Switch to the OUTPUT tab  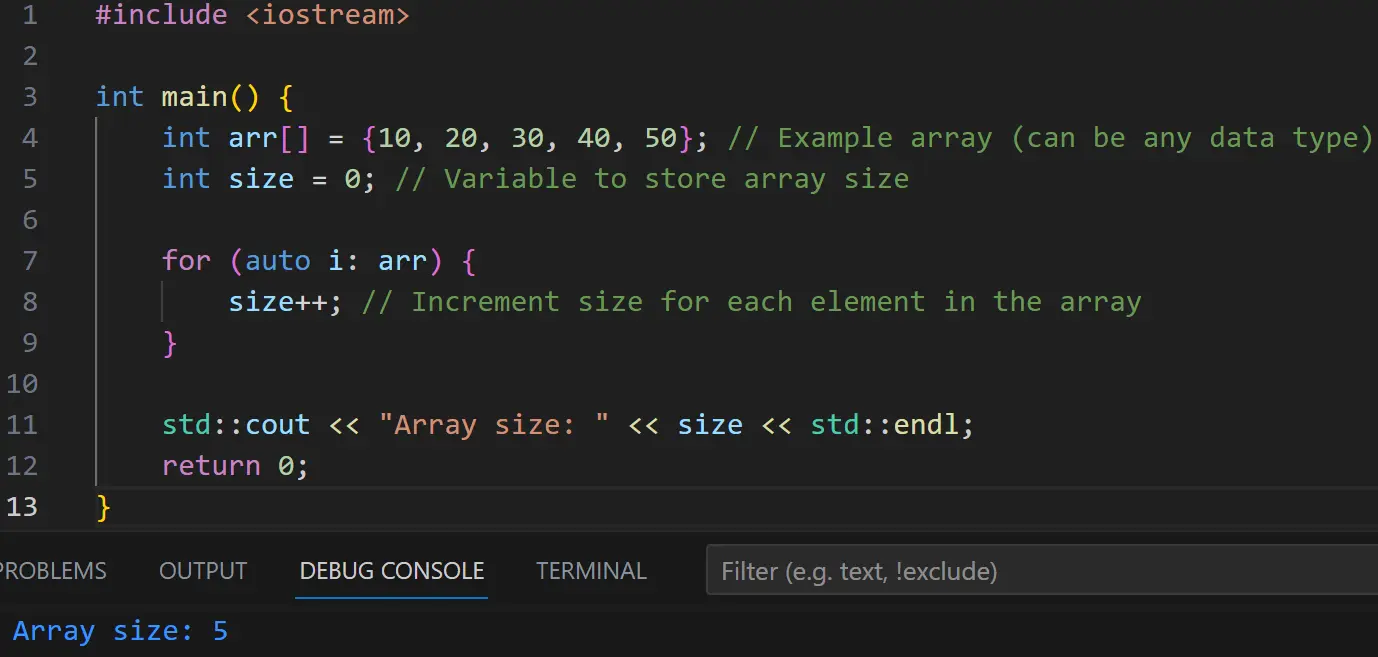coord(202,570)
